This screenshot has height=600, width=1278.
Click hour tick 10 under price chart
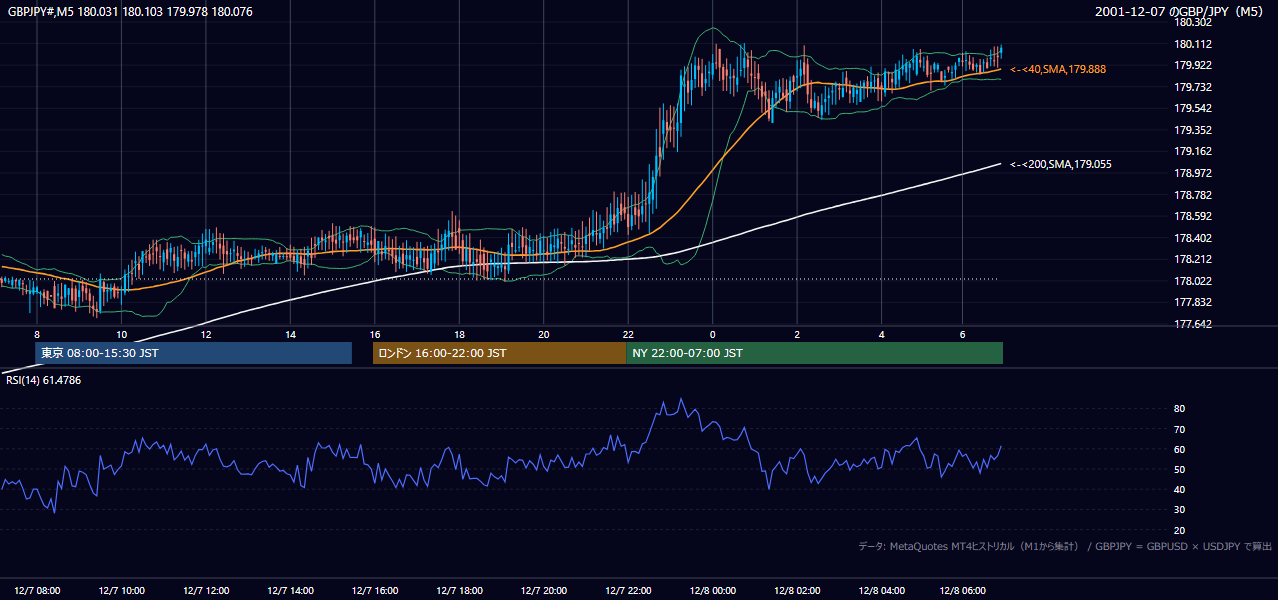(121, 334)
